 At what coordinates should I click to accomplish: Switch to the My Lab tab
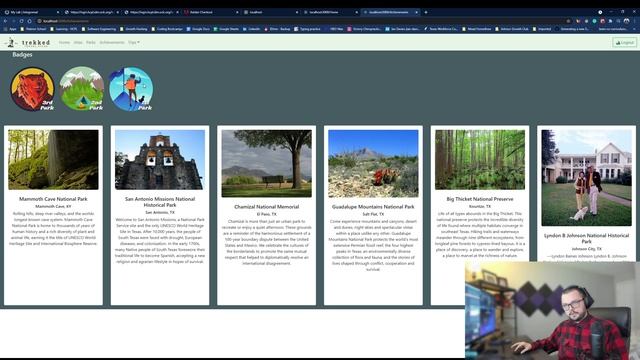click(x=31, y=12)
